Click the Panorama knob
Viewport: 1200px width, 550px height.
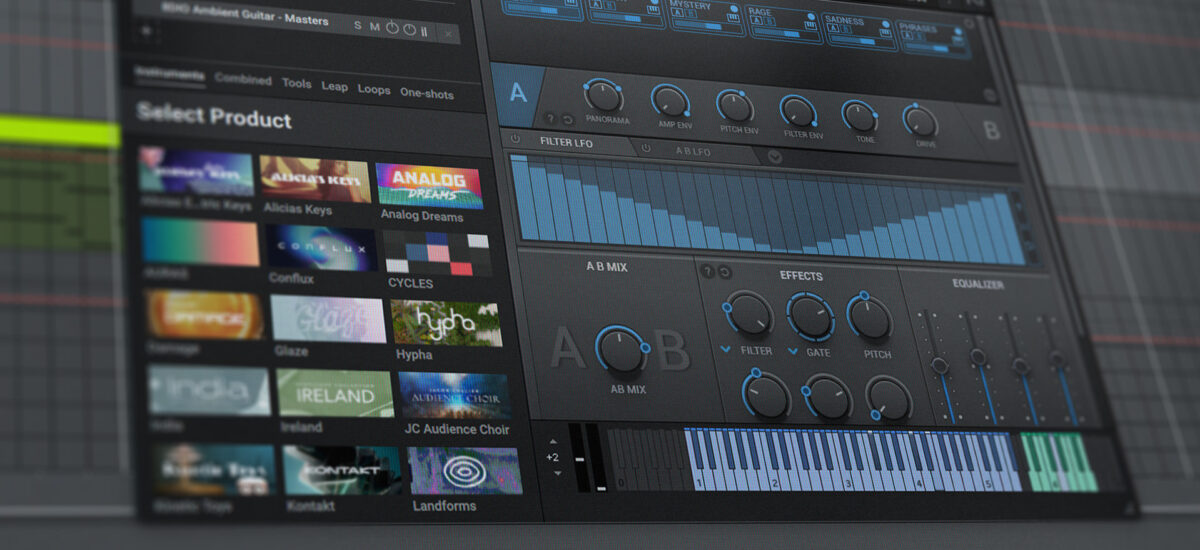click(603, 95)
